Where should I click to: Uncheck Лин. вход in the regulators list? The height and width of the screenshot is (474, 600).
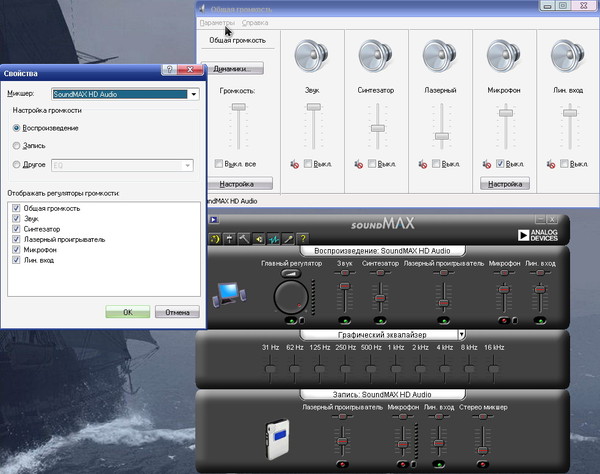[x=16, y=260]
